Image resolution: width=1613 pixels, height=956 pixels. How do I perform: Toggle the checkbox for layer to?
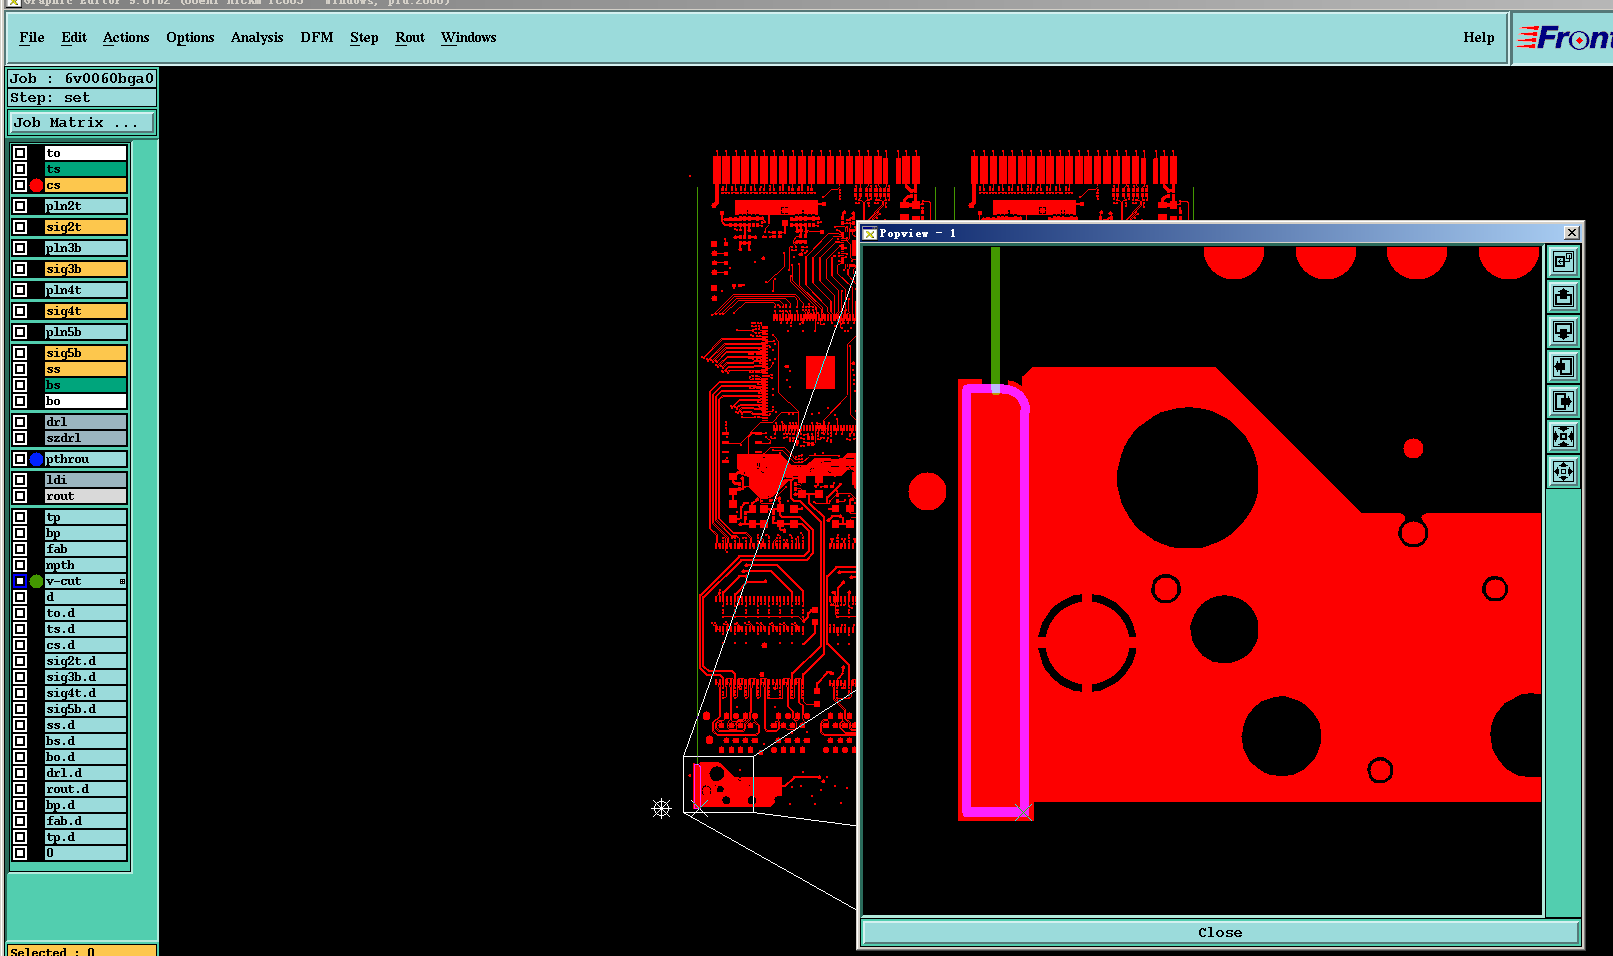point(20,153)
